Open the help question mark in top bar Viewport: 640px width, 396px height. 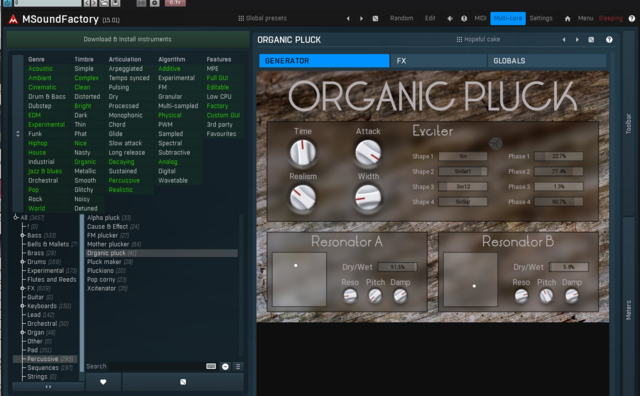(631, 18)
